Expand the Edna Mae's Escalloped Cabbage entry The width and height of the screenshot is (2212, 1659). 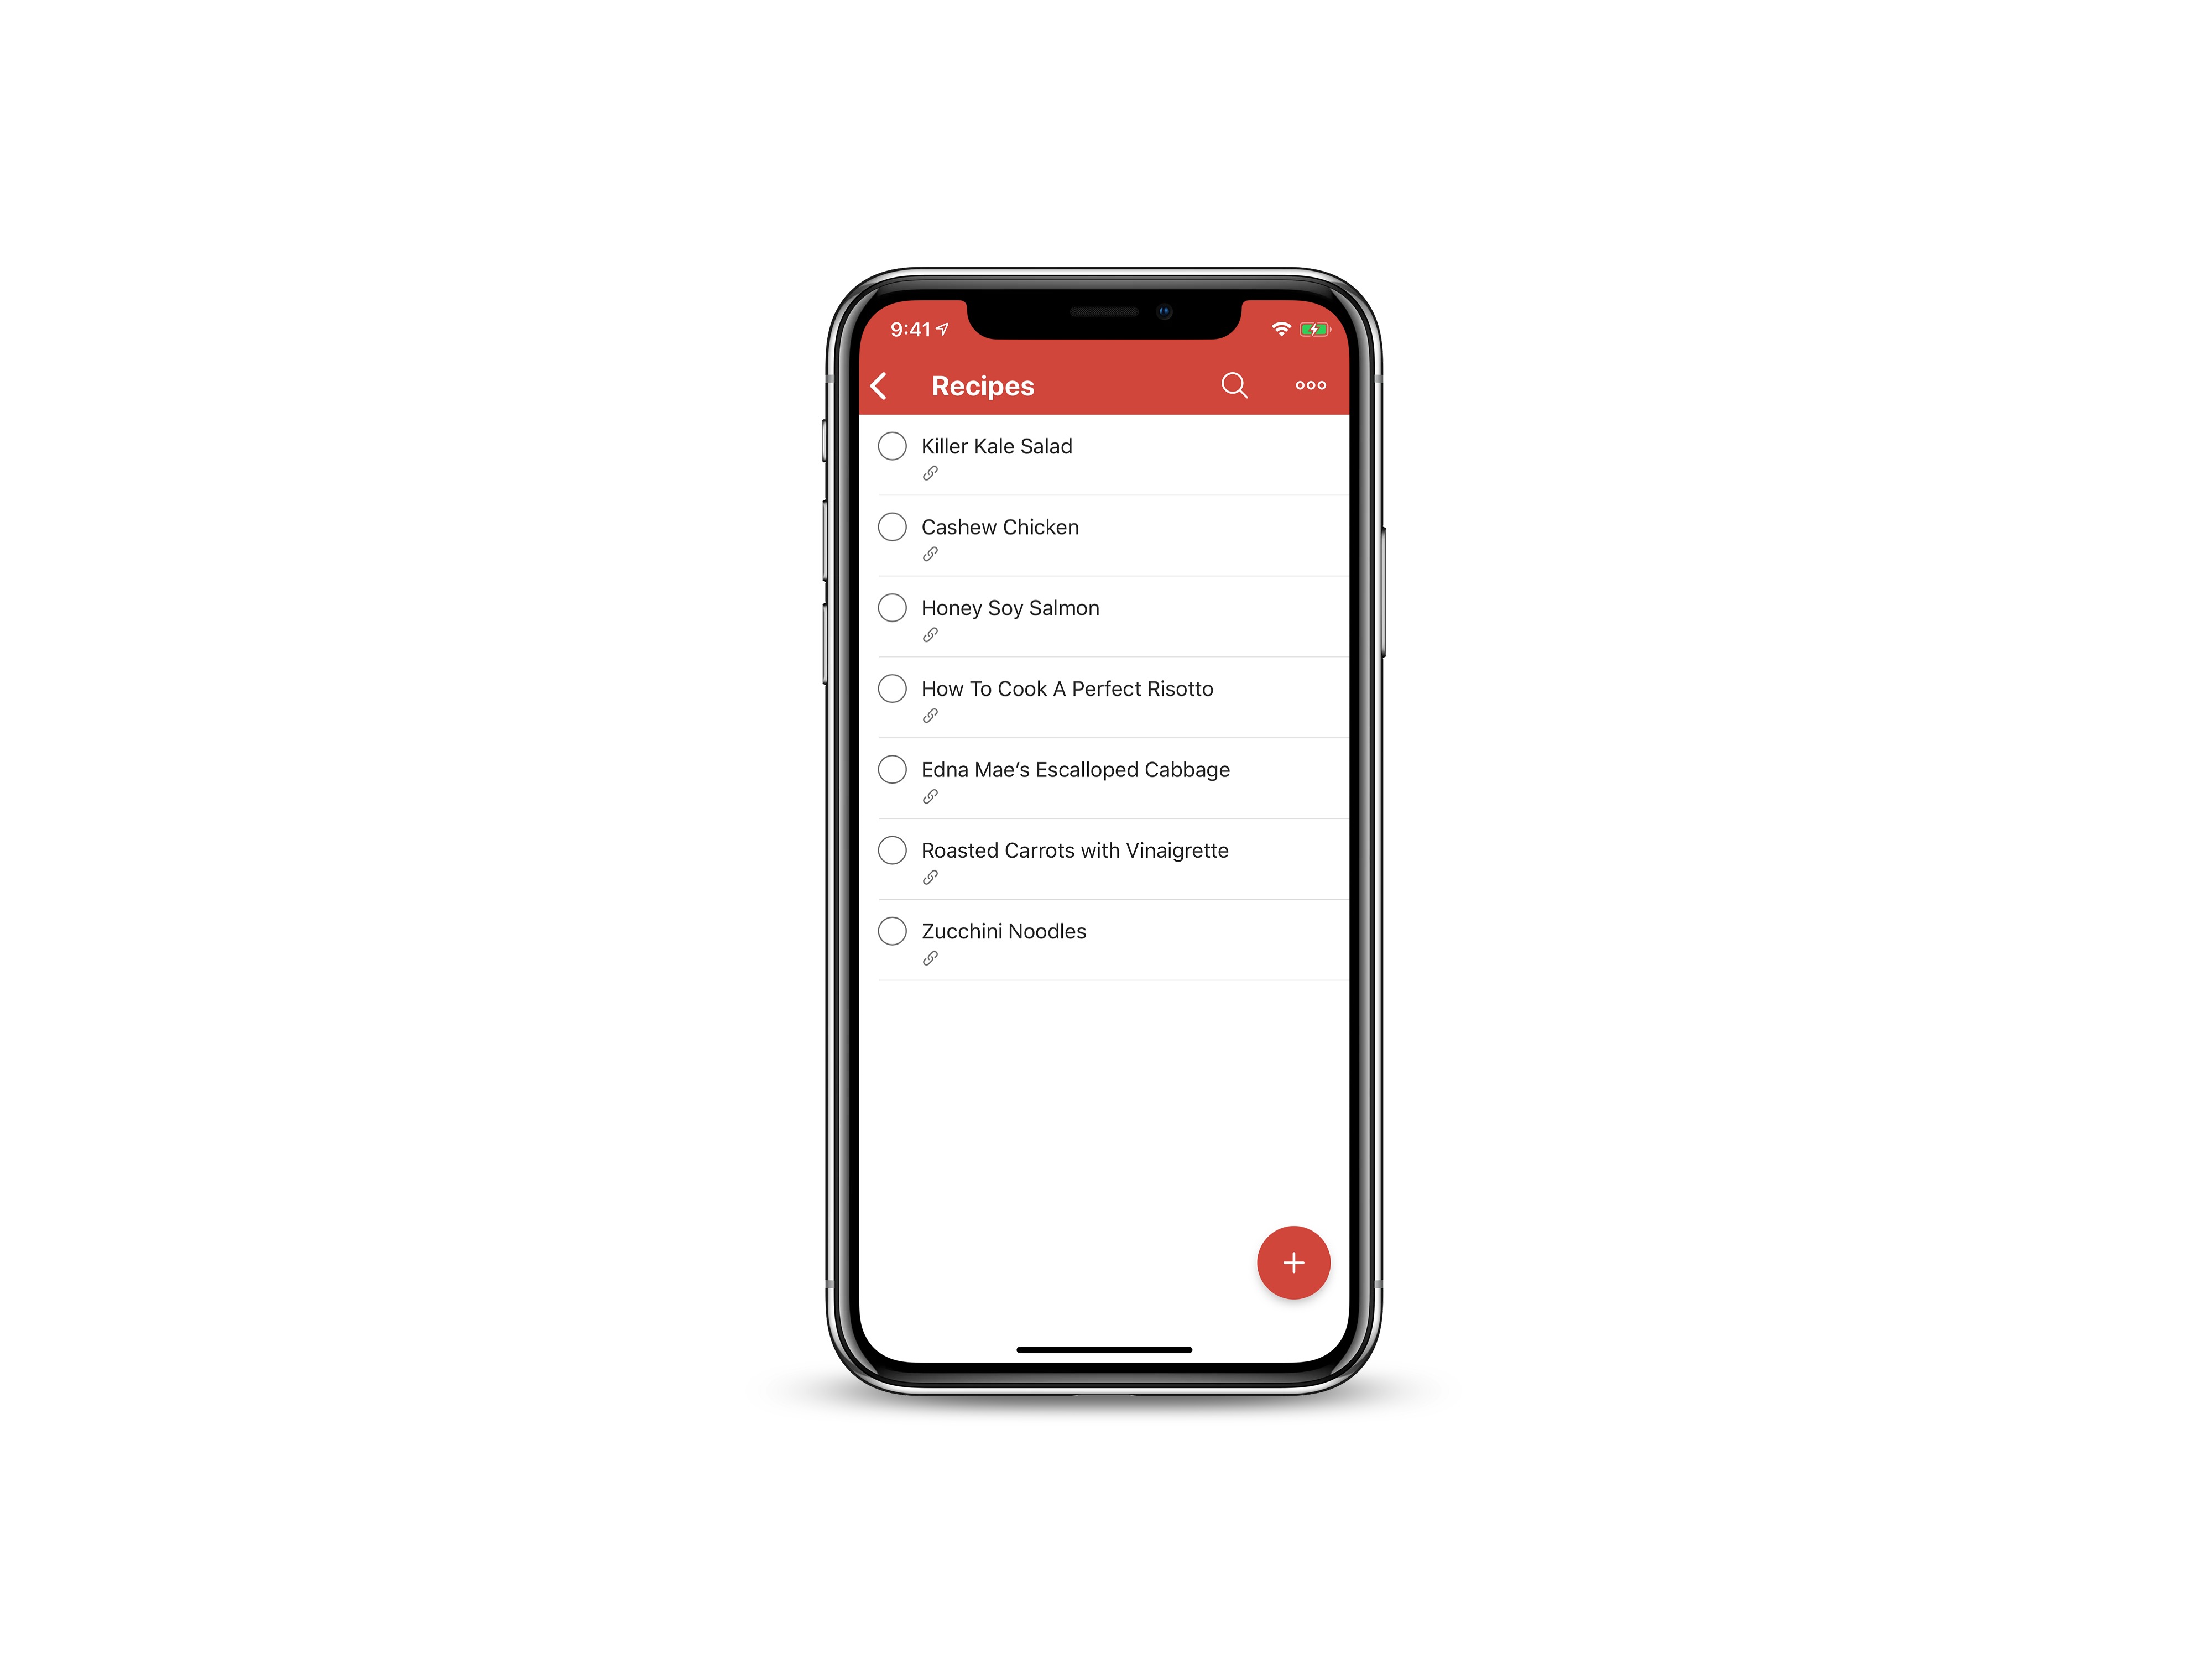pyautogui.click(x=1074, y=769)
